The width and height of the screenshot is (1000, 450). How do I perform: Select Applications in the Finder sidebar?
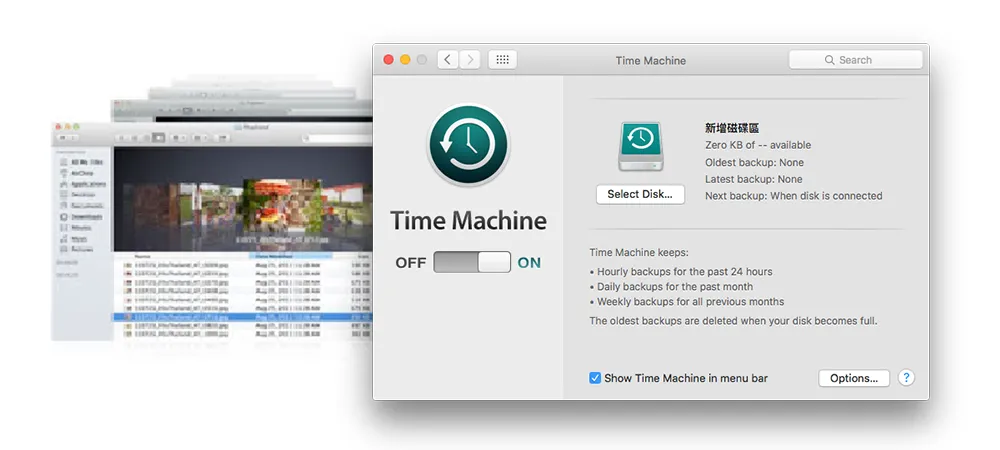click(89, 185)
